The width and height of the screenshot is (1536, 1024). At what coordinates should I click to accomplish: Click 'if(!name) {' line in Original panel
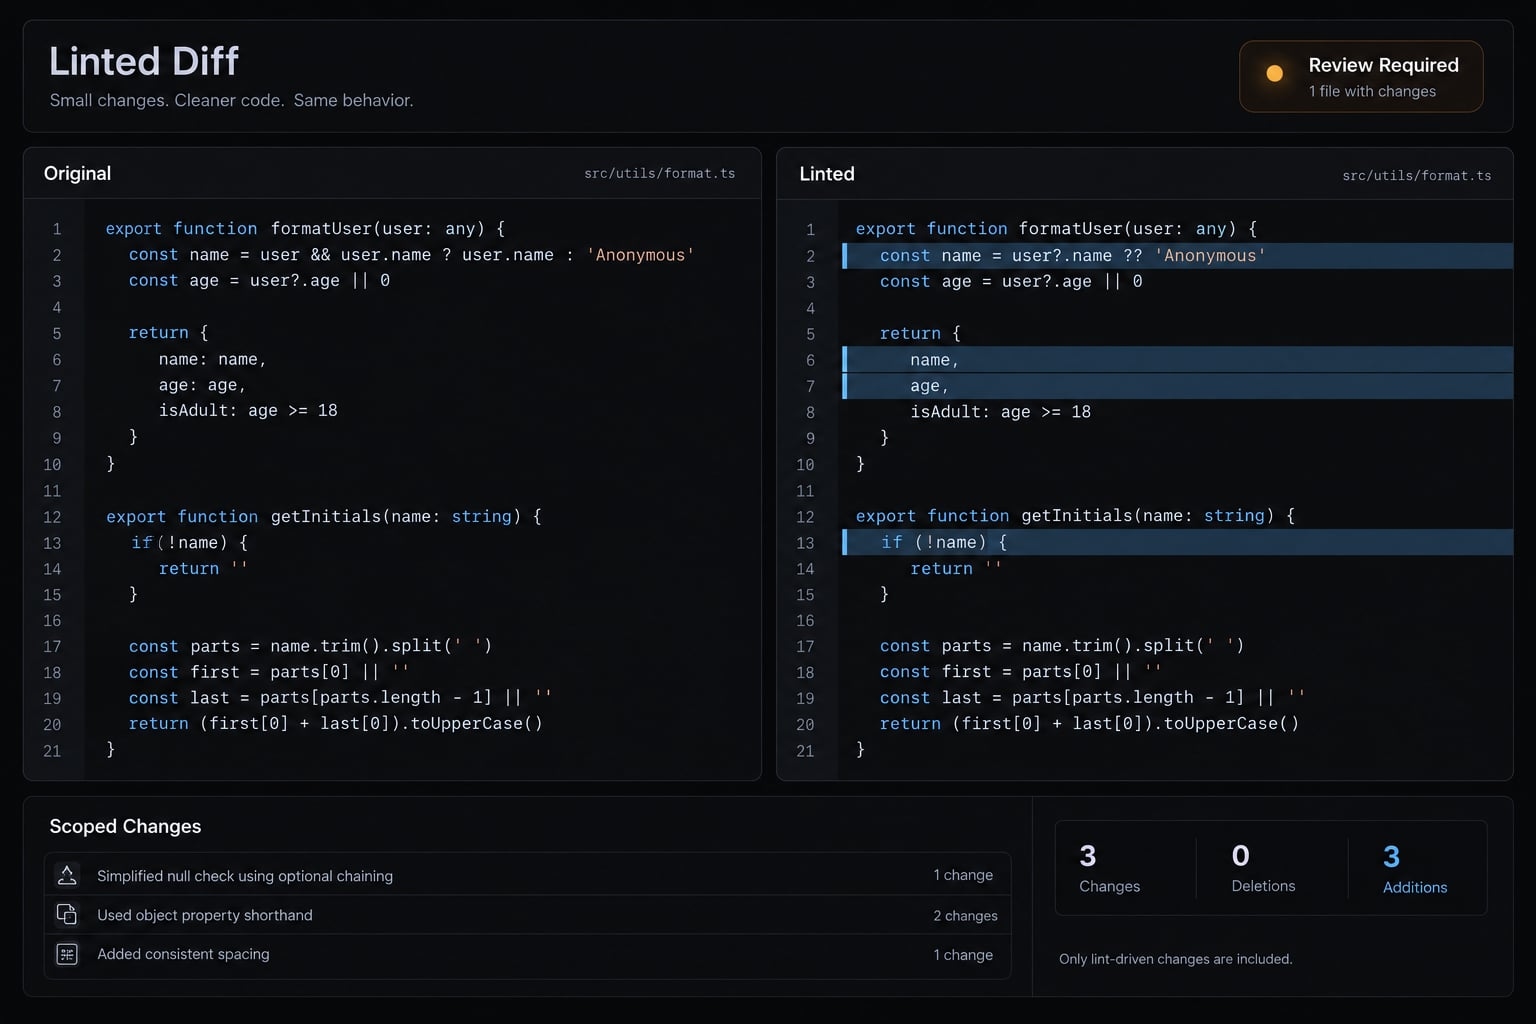click(189, 542)
